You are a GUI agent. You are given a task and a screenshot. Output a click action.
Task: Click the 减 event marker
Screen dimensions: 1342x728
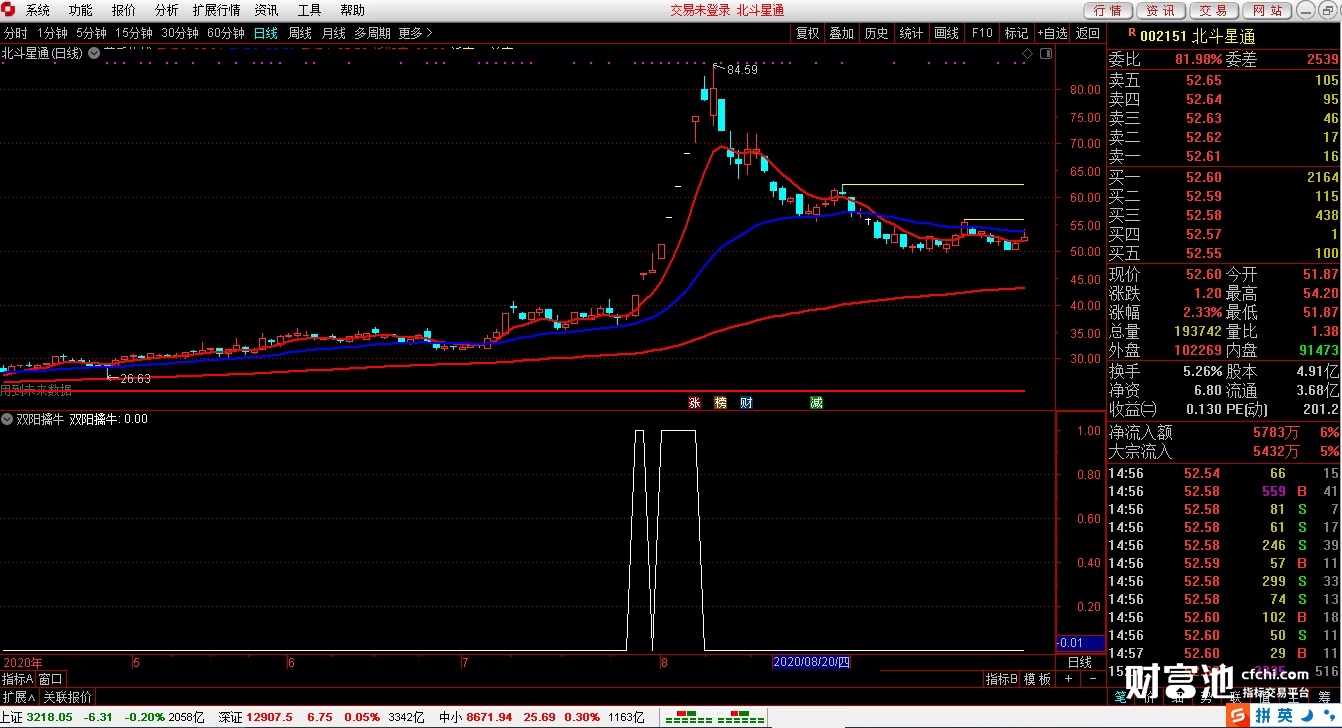coord(816,402)
